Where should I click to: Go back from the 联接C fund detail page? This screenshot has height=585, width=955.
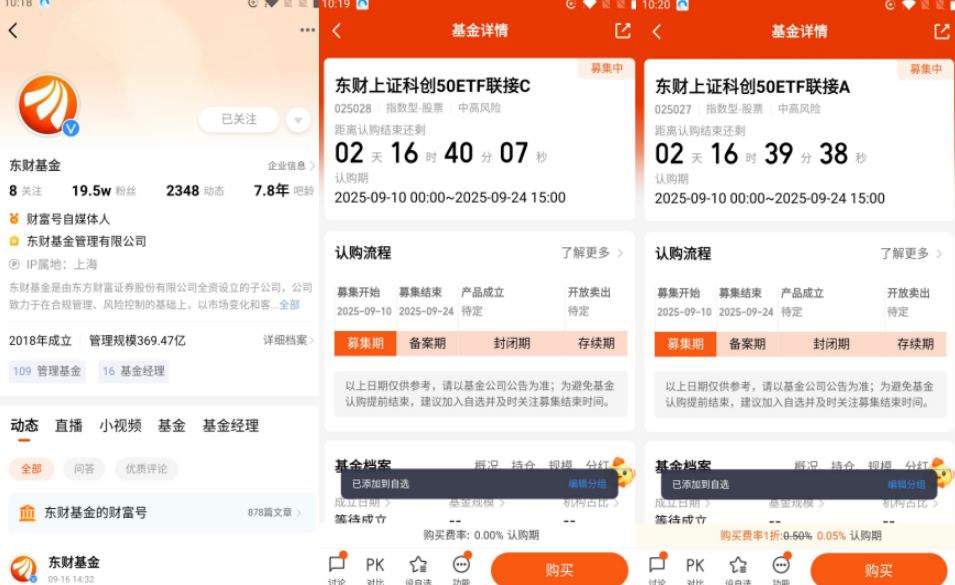337,30
